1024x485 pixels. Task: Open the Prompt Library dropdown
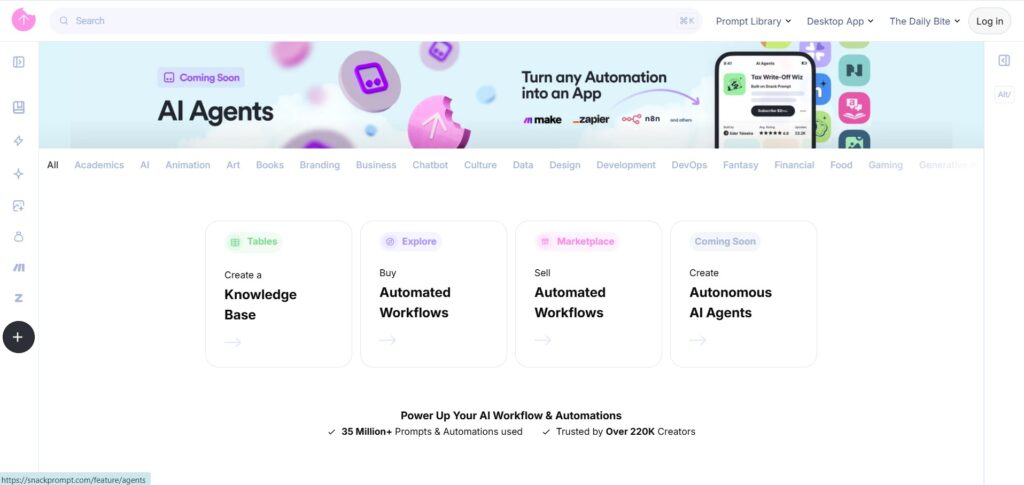click(x=753, y=21)
